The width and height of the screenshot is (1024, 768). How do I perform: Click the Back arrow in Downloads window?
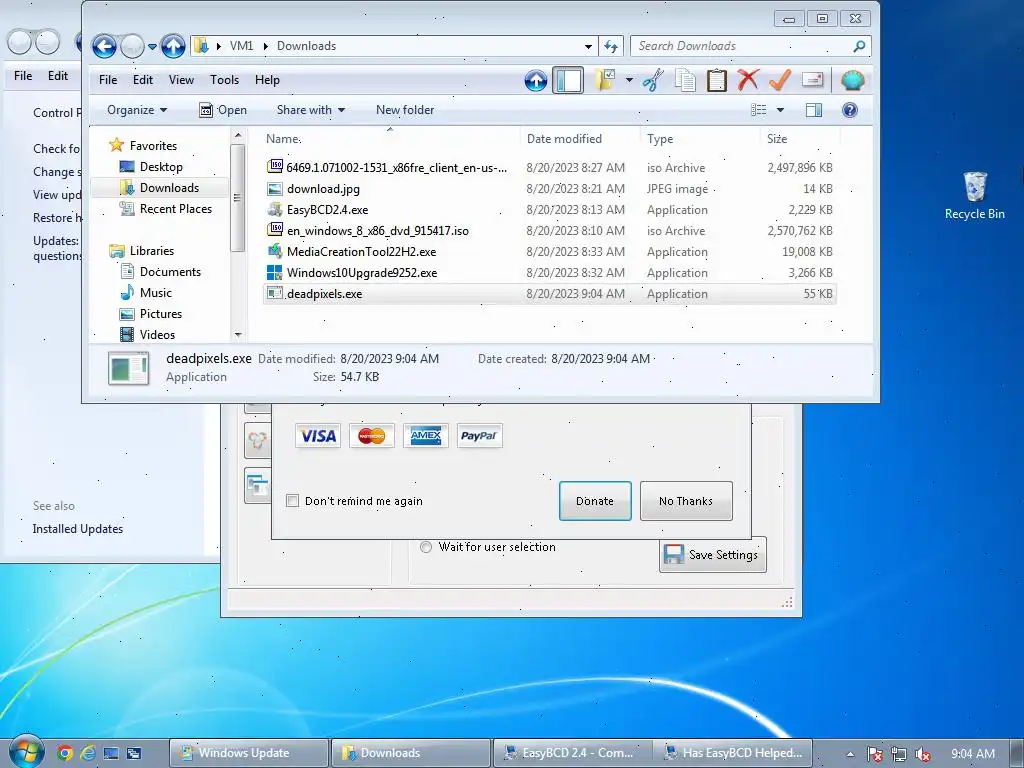(x=104, y=46)
